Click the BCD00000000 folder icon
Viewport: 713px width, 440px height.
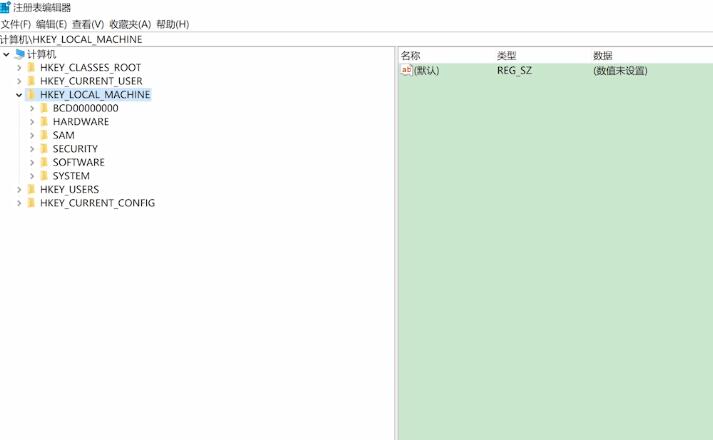tap(44, 108)
